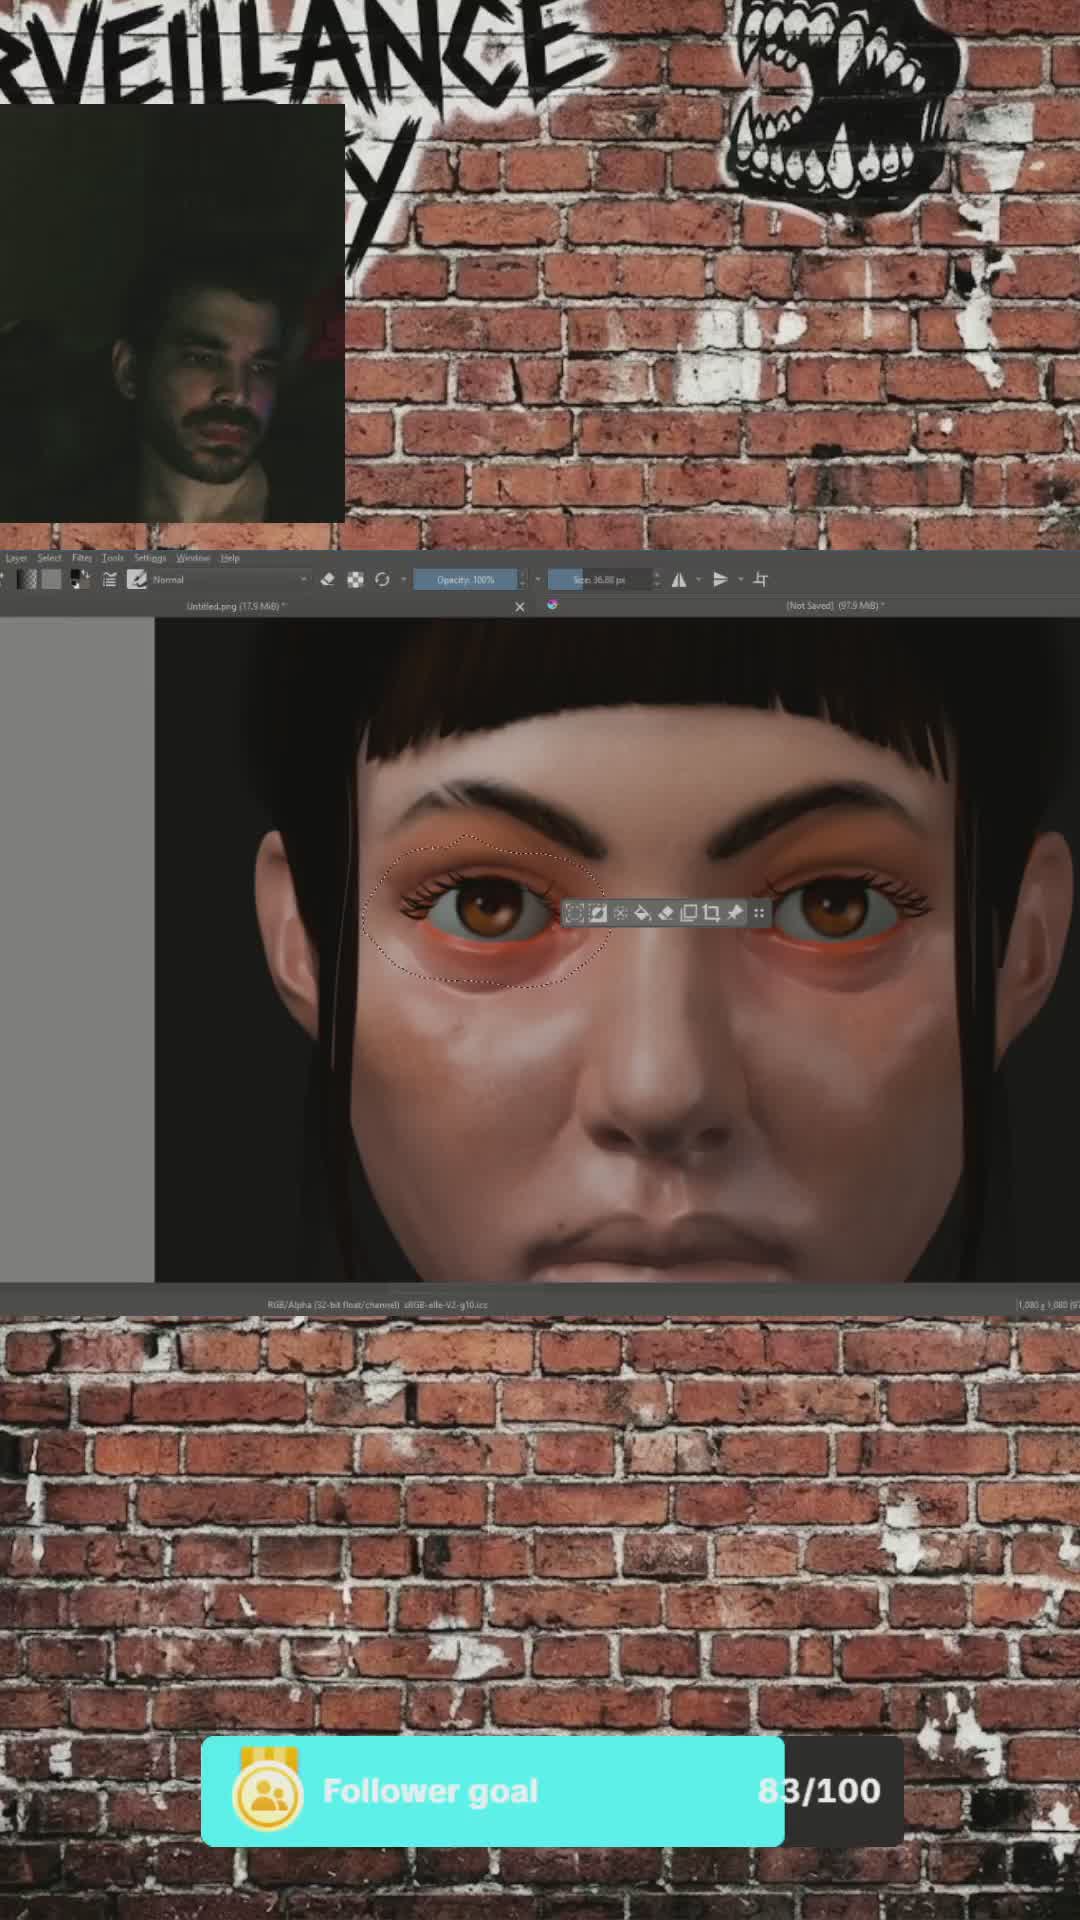Click the brush Size input field
The height and width of the screenshot is (1920, 1080).
(600, 580)
